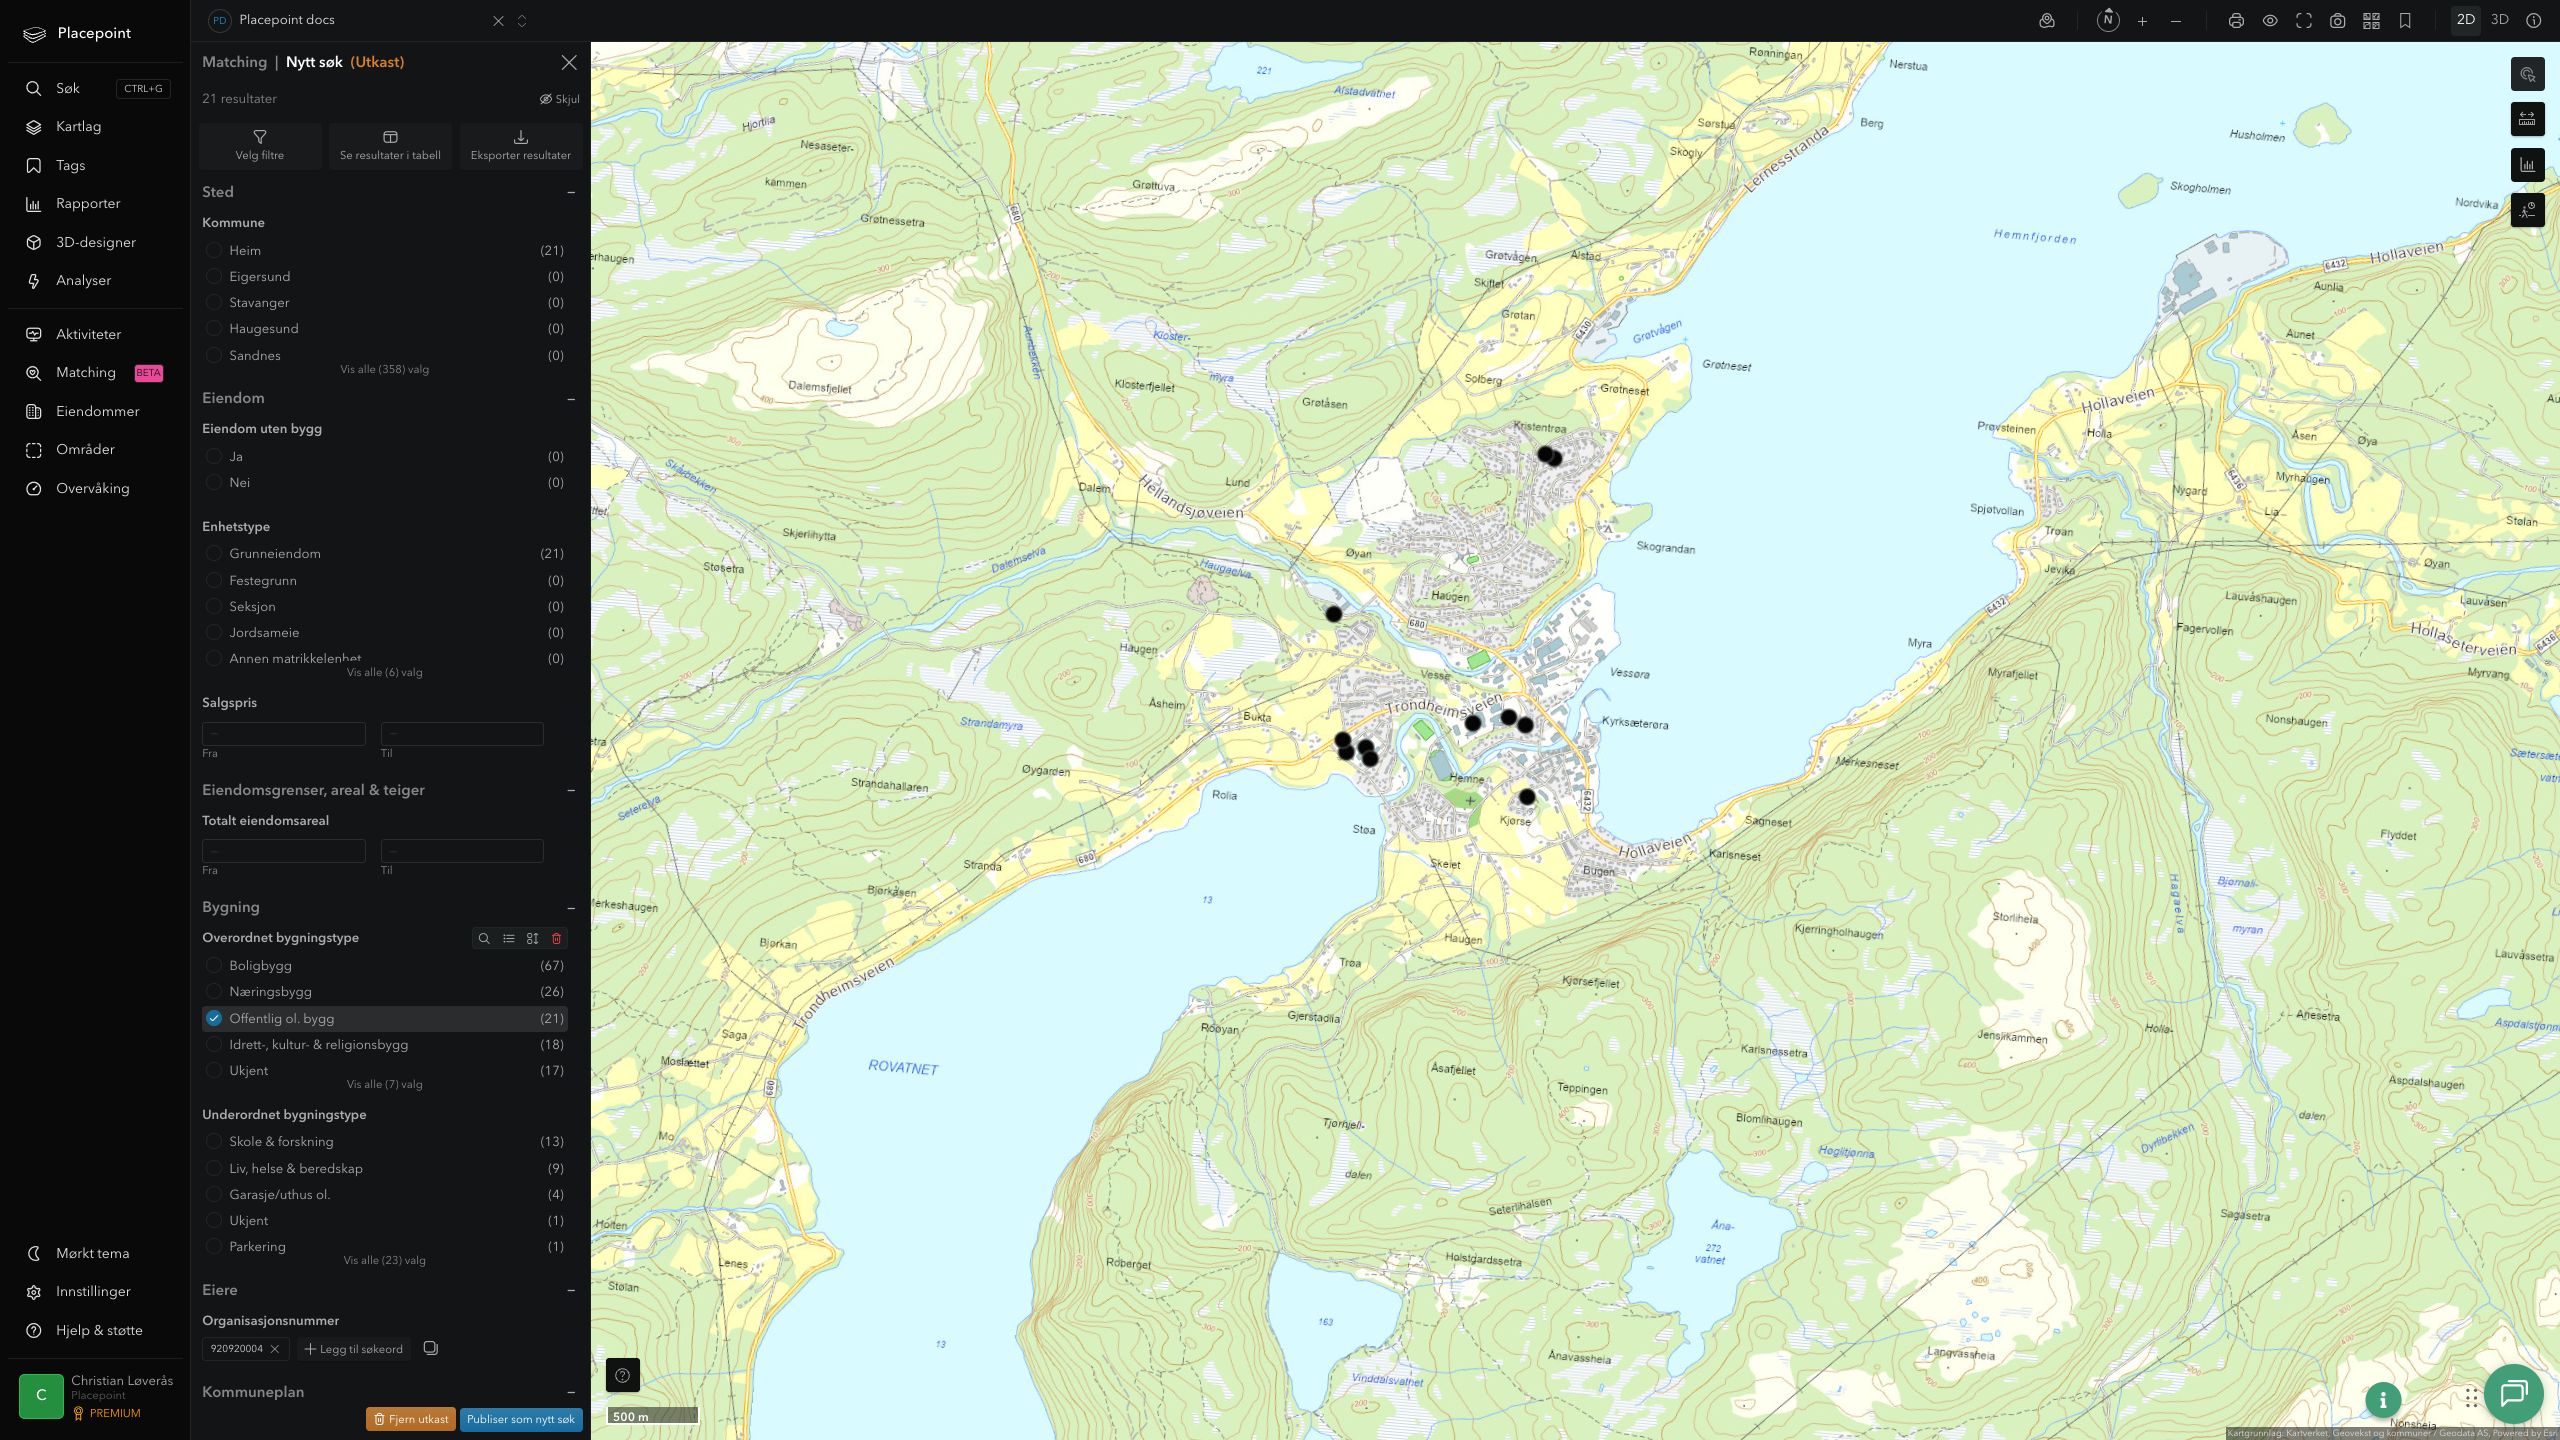Viewport: 2560px width, 1440px height.
Task: Collapse the Kommuneplan section
Action: click(571, 1392)
